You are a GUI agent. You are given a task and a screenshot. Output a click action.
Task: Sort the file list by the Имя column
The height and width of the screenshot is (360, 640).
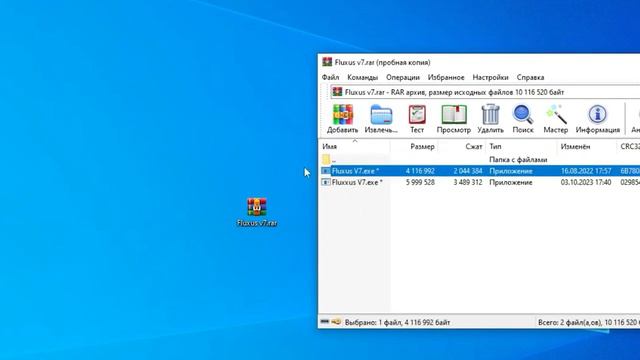pyautogui.click(x=354, y=146)
